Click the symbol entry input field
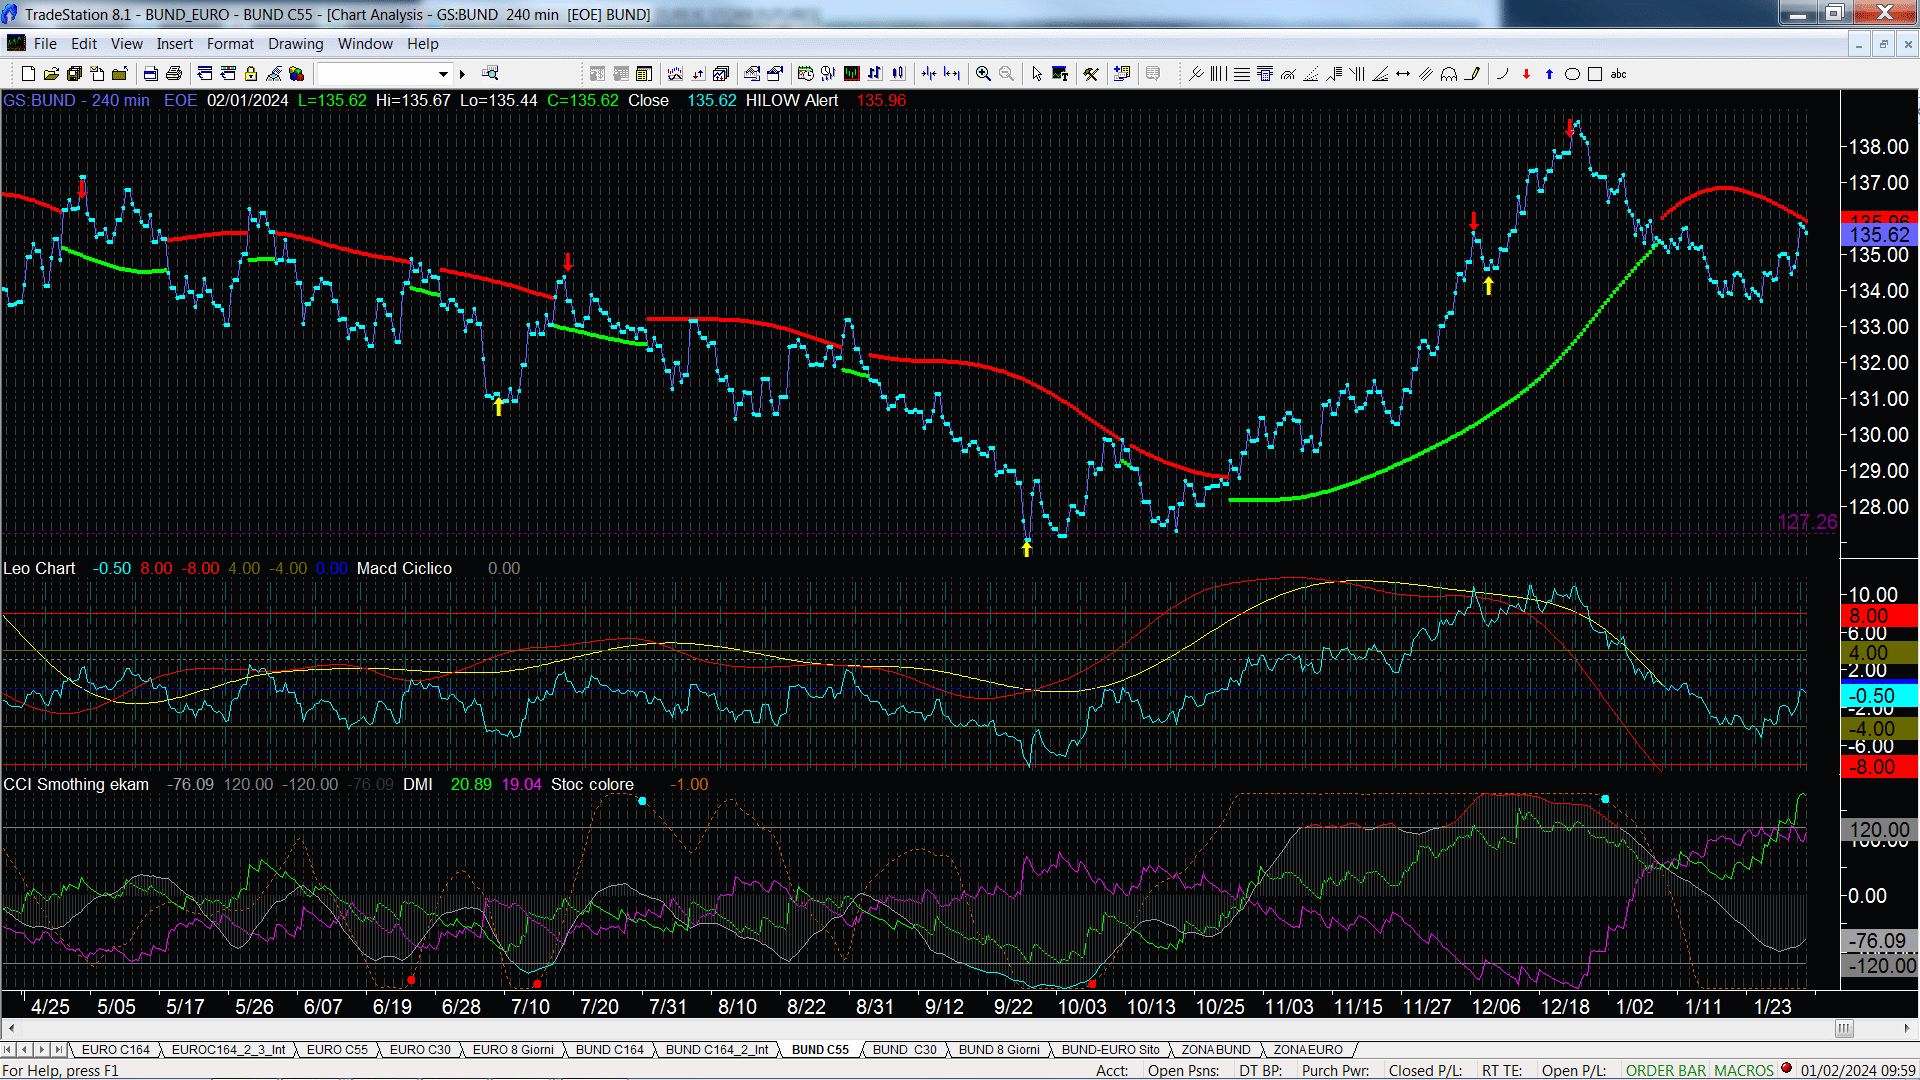 tap(376, 74)
